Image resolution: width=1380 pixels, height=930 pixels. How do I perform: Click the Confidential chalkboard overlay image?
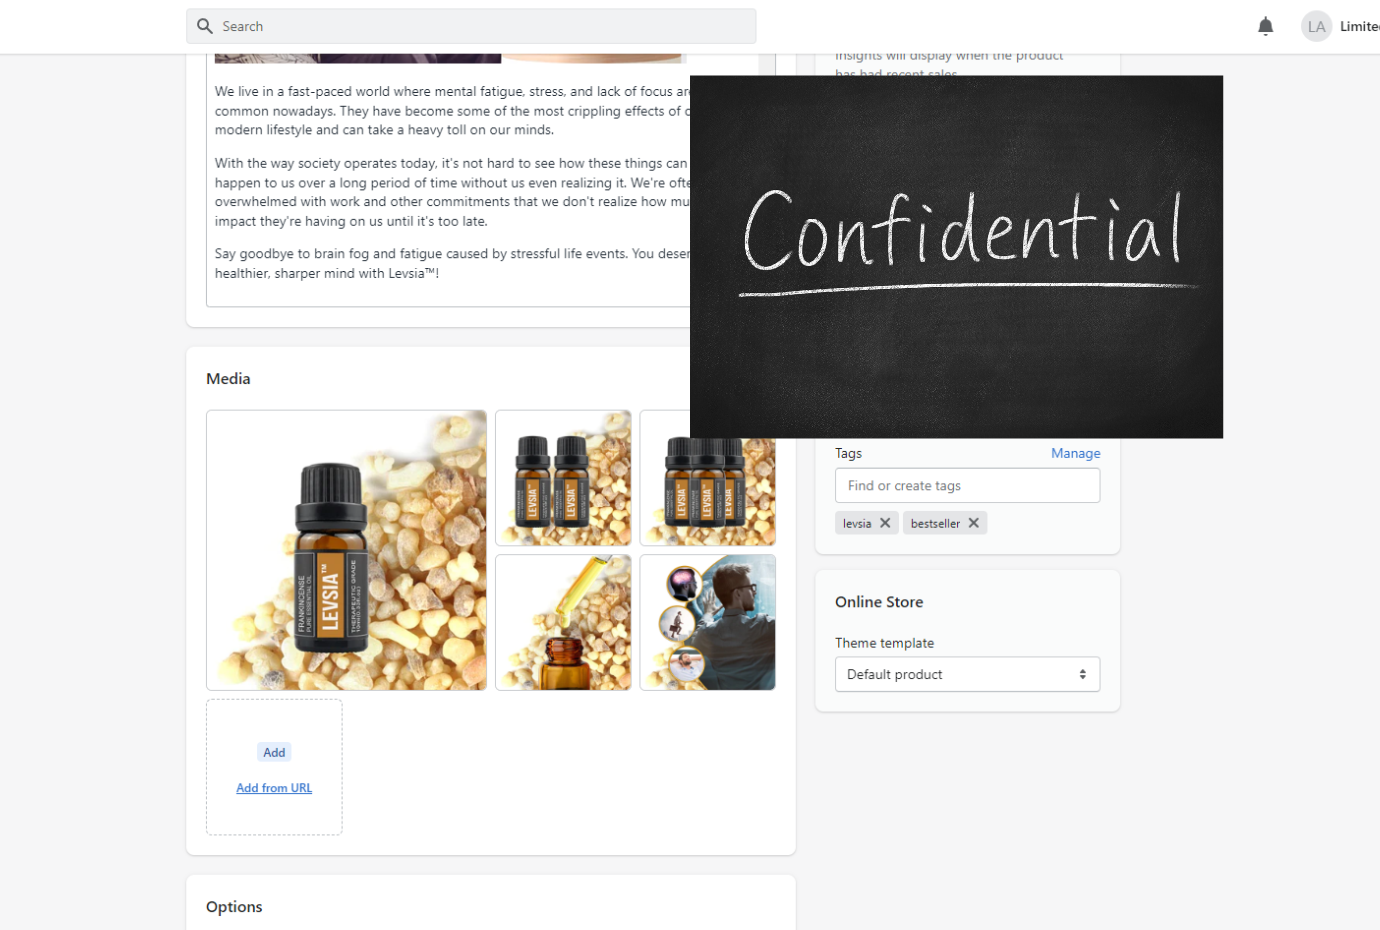(956, 257)
